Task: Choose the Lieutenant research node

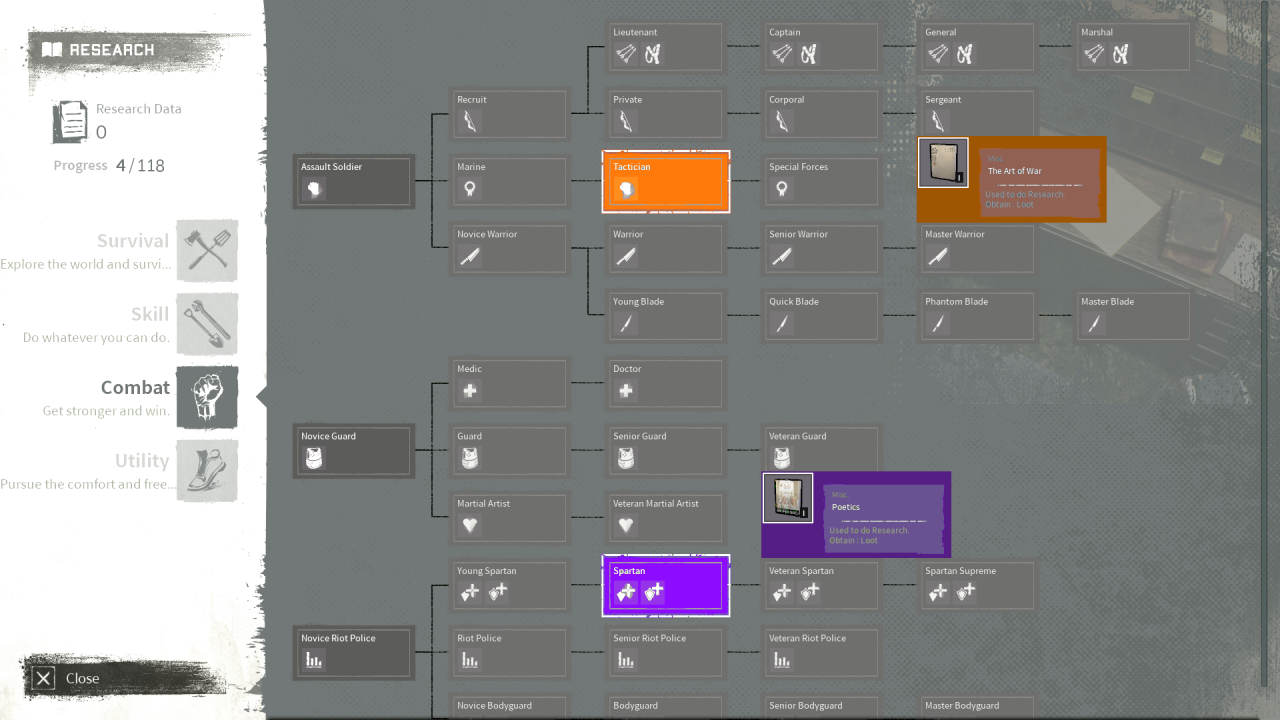Action: (666, 46)
